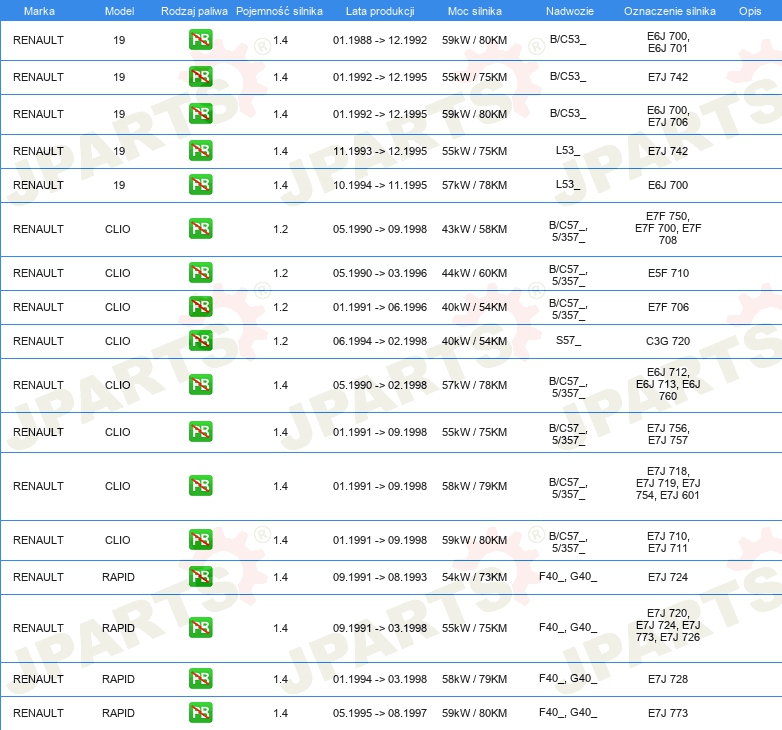
Task: Click body code S57_
Action: point(568,341)
